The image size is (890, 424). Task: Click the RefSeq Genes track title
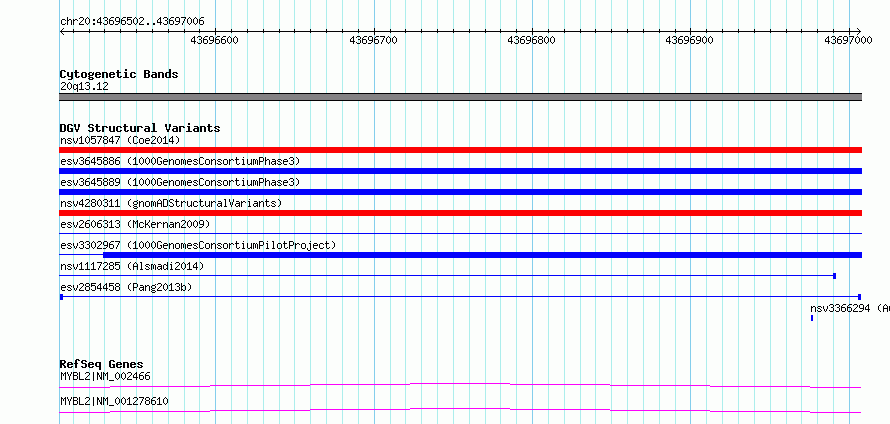coord(102,364)
